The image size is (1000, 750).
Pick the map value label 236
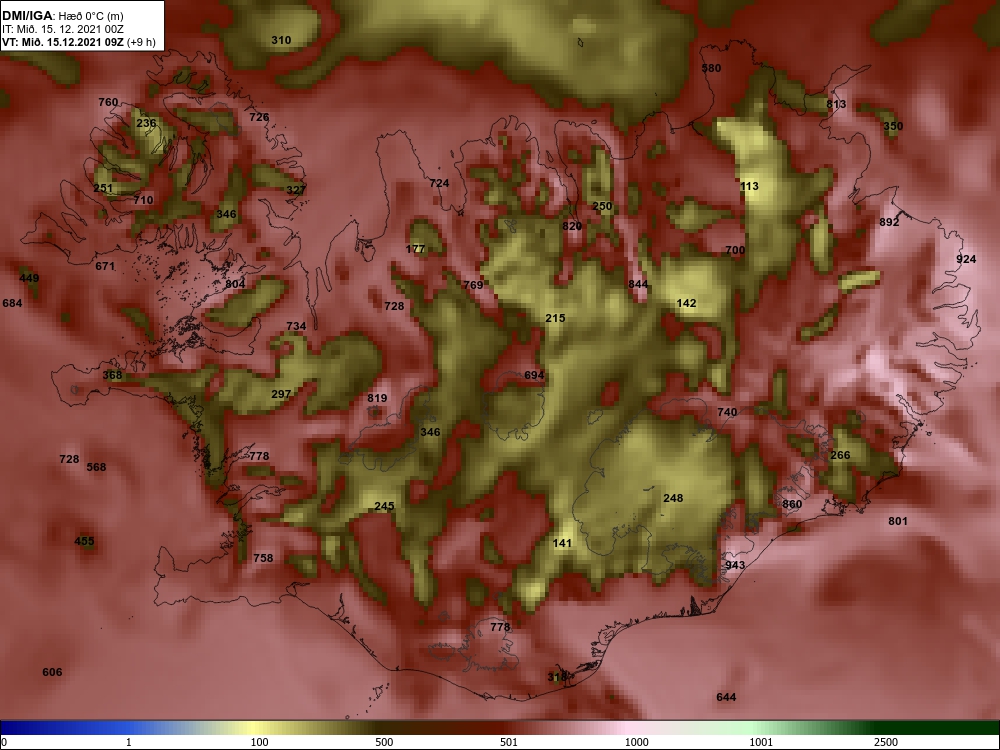click(x=146, y=124)
